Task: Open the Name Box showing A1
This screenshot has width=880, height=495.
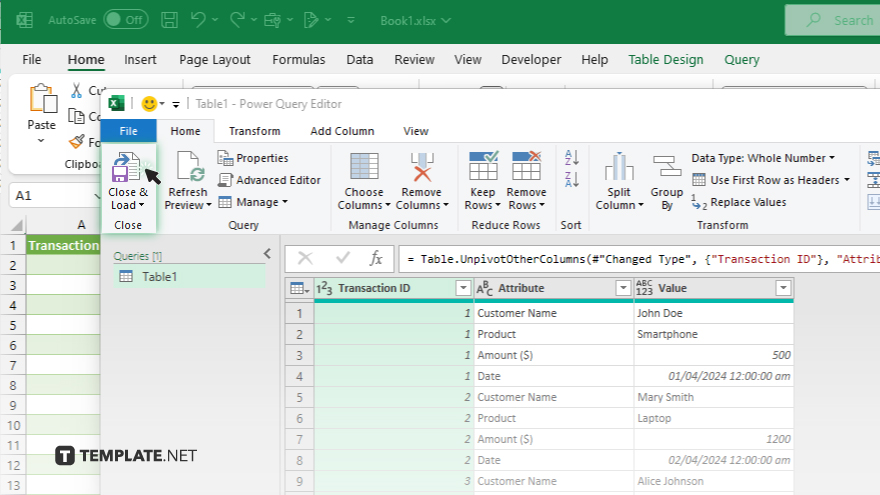Action: pyautogui.click(x=55, y=196)
